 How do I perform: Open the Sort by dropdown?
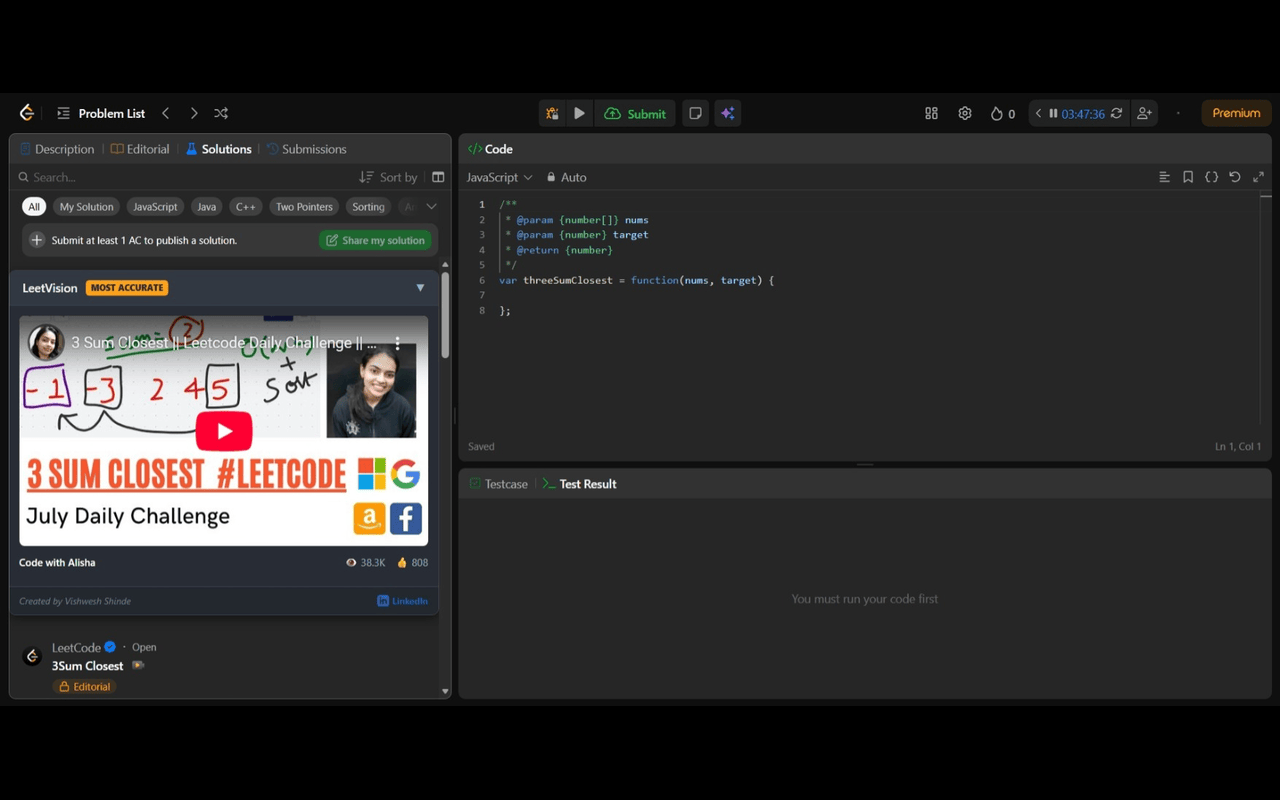388,177
